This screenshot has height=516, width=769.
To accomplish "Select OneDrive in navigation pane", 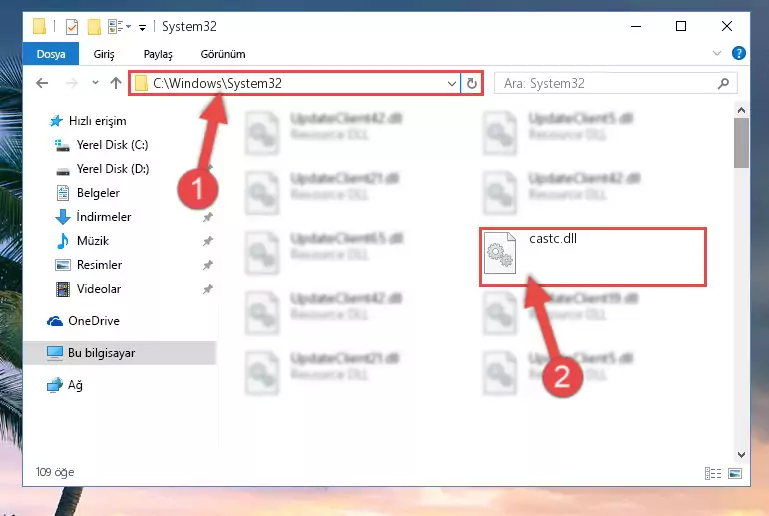I will pyautogui.click(x=83, y=321).
